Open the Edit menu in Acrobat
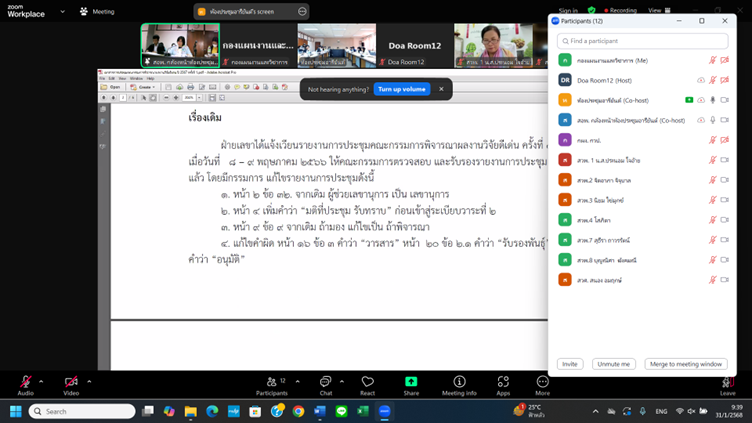 [111, 78]
